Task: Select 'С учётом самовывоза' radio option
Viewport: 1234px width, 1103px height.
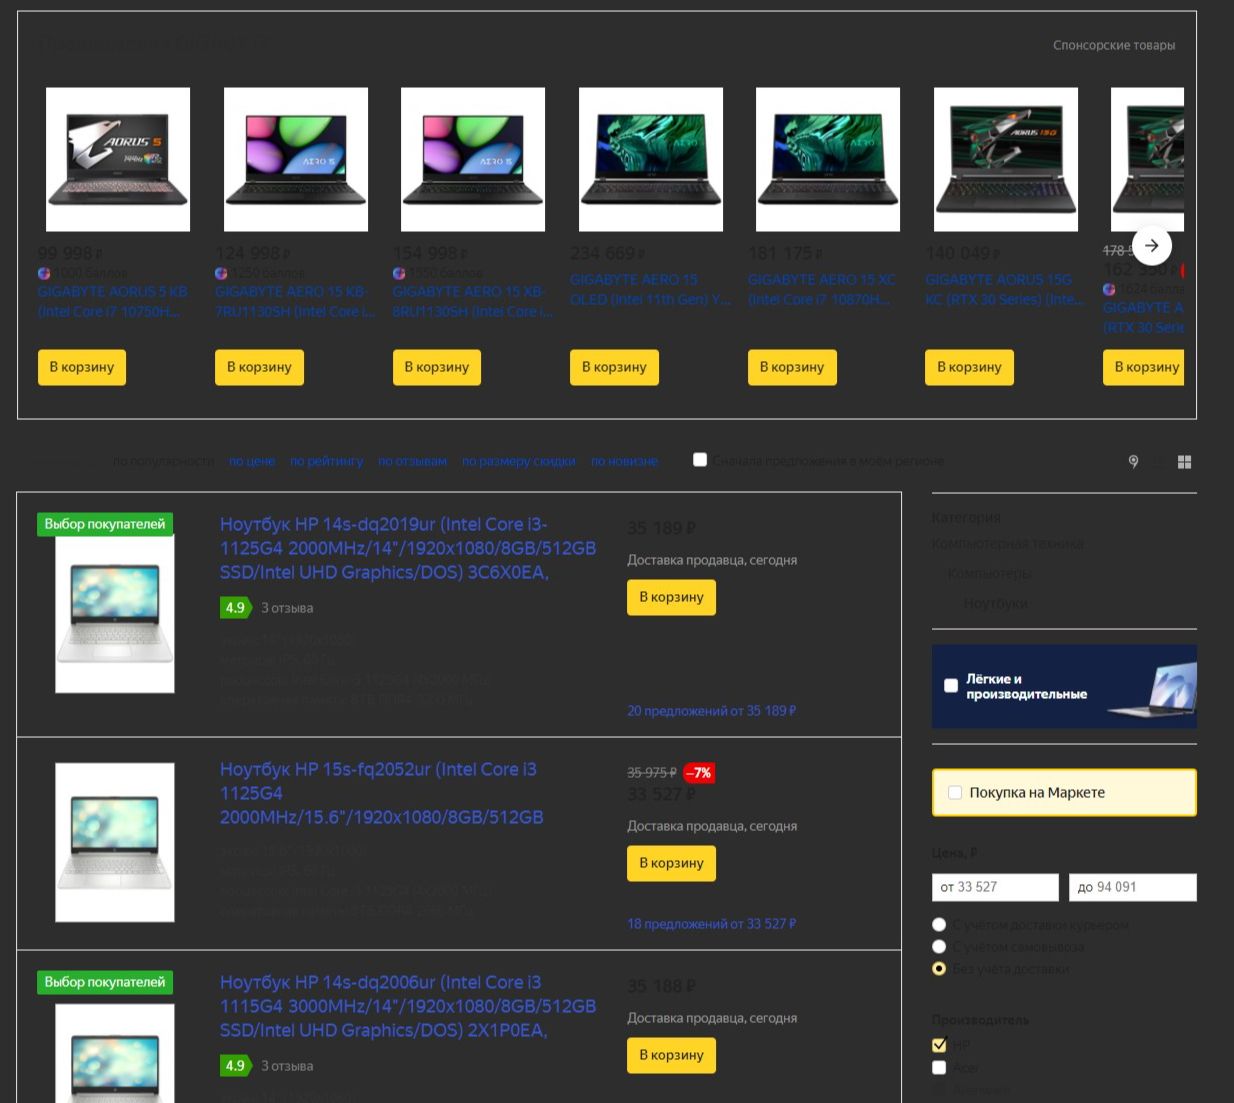Action: [x=939, y=946]
